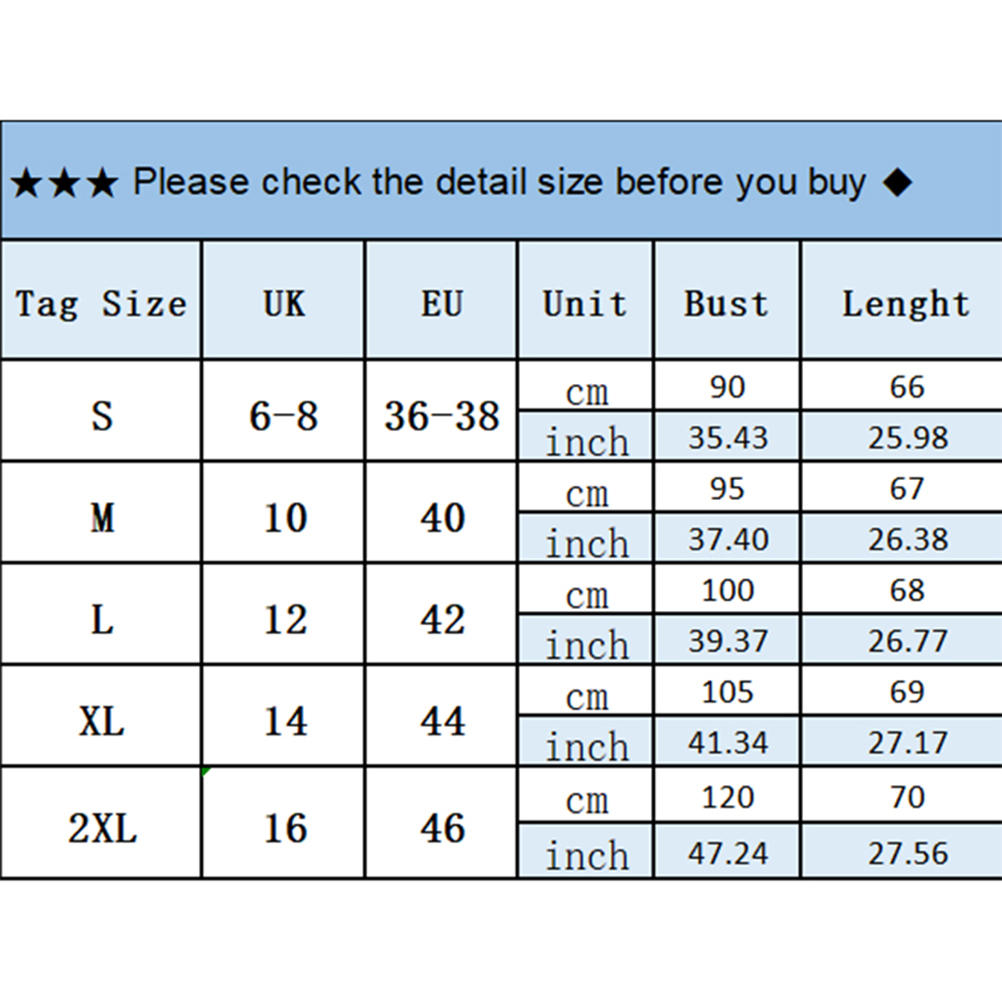Screen dimensions: 1002x1002
Task: Select the XL tag size cell
Action: (x=102, y=721)
